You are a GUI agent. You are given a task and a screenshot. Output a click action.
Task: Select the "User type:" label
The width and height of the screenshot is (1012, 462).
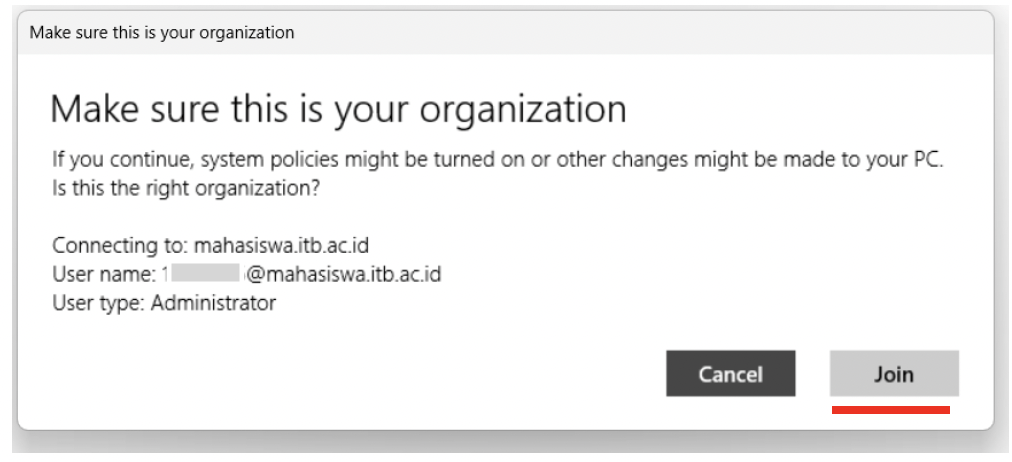(x=99, y=303)
